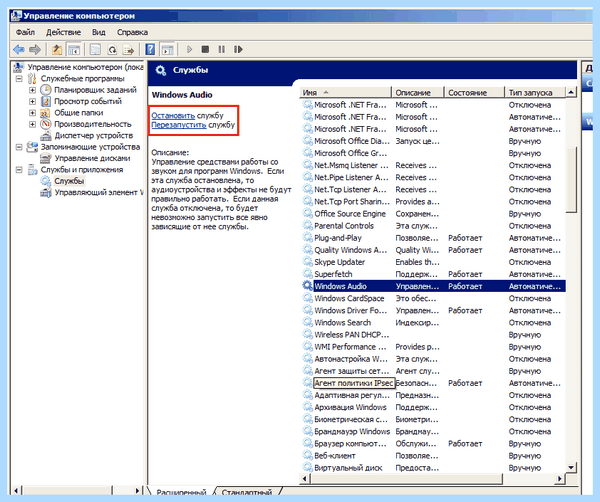
Task: Select the Windows CardSpace service row
Action: (434, 298)
